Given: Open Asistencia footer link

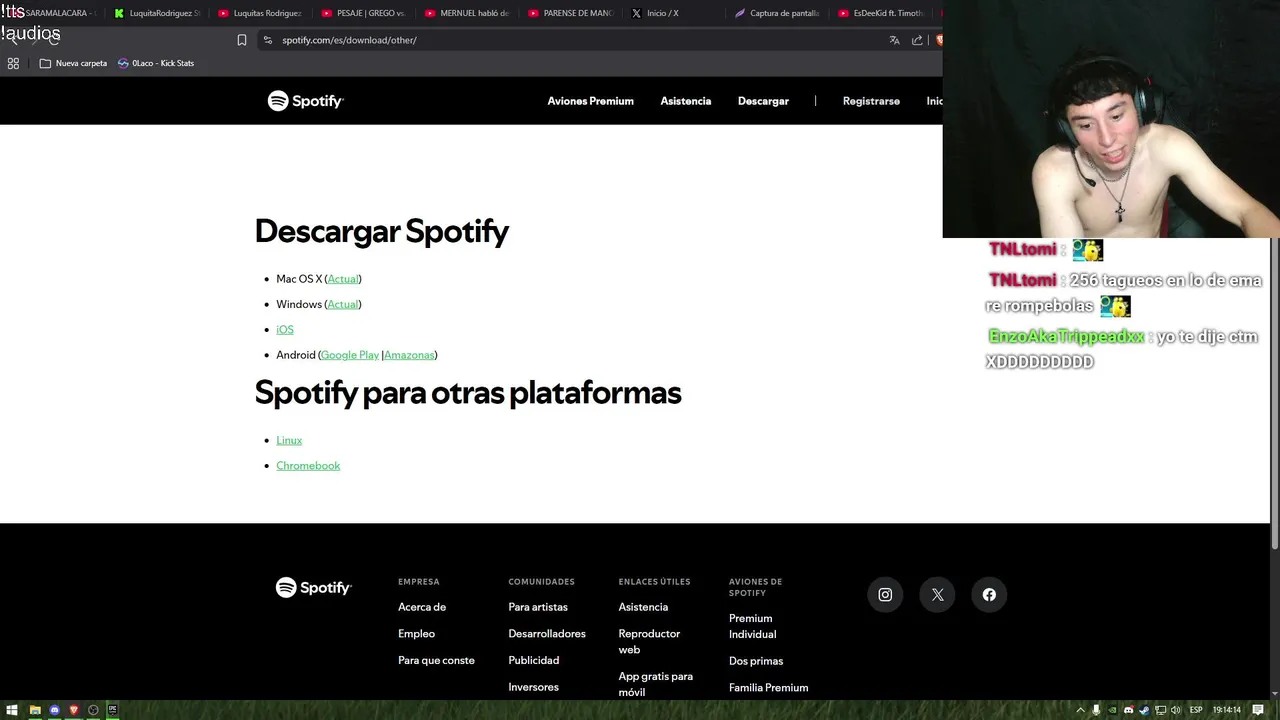Looking at the screenshot, I should point(643,607).
